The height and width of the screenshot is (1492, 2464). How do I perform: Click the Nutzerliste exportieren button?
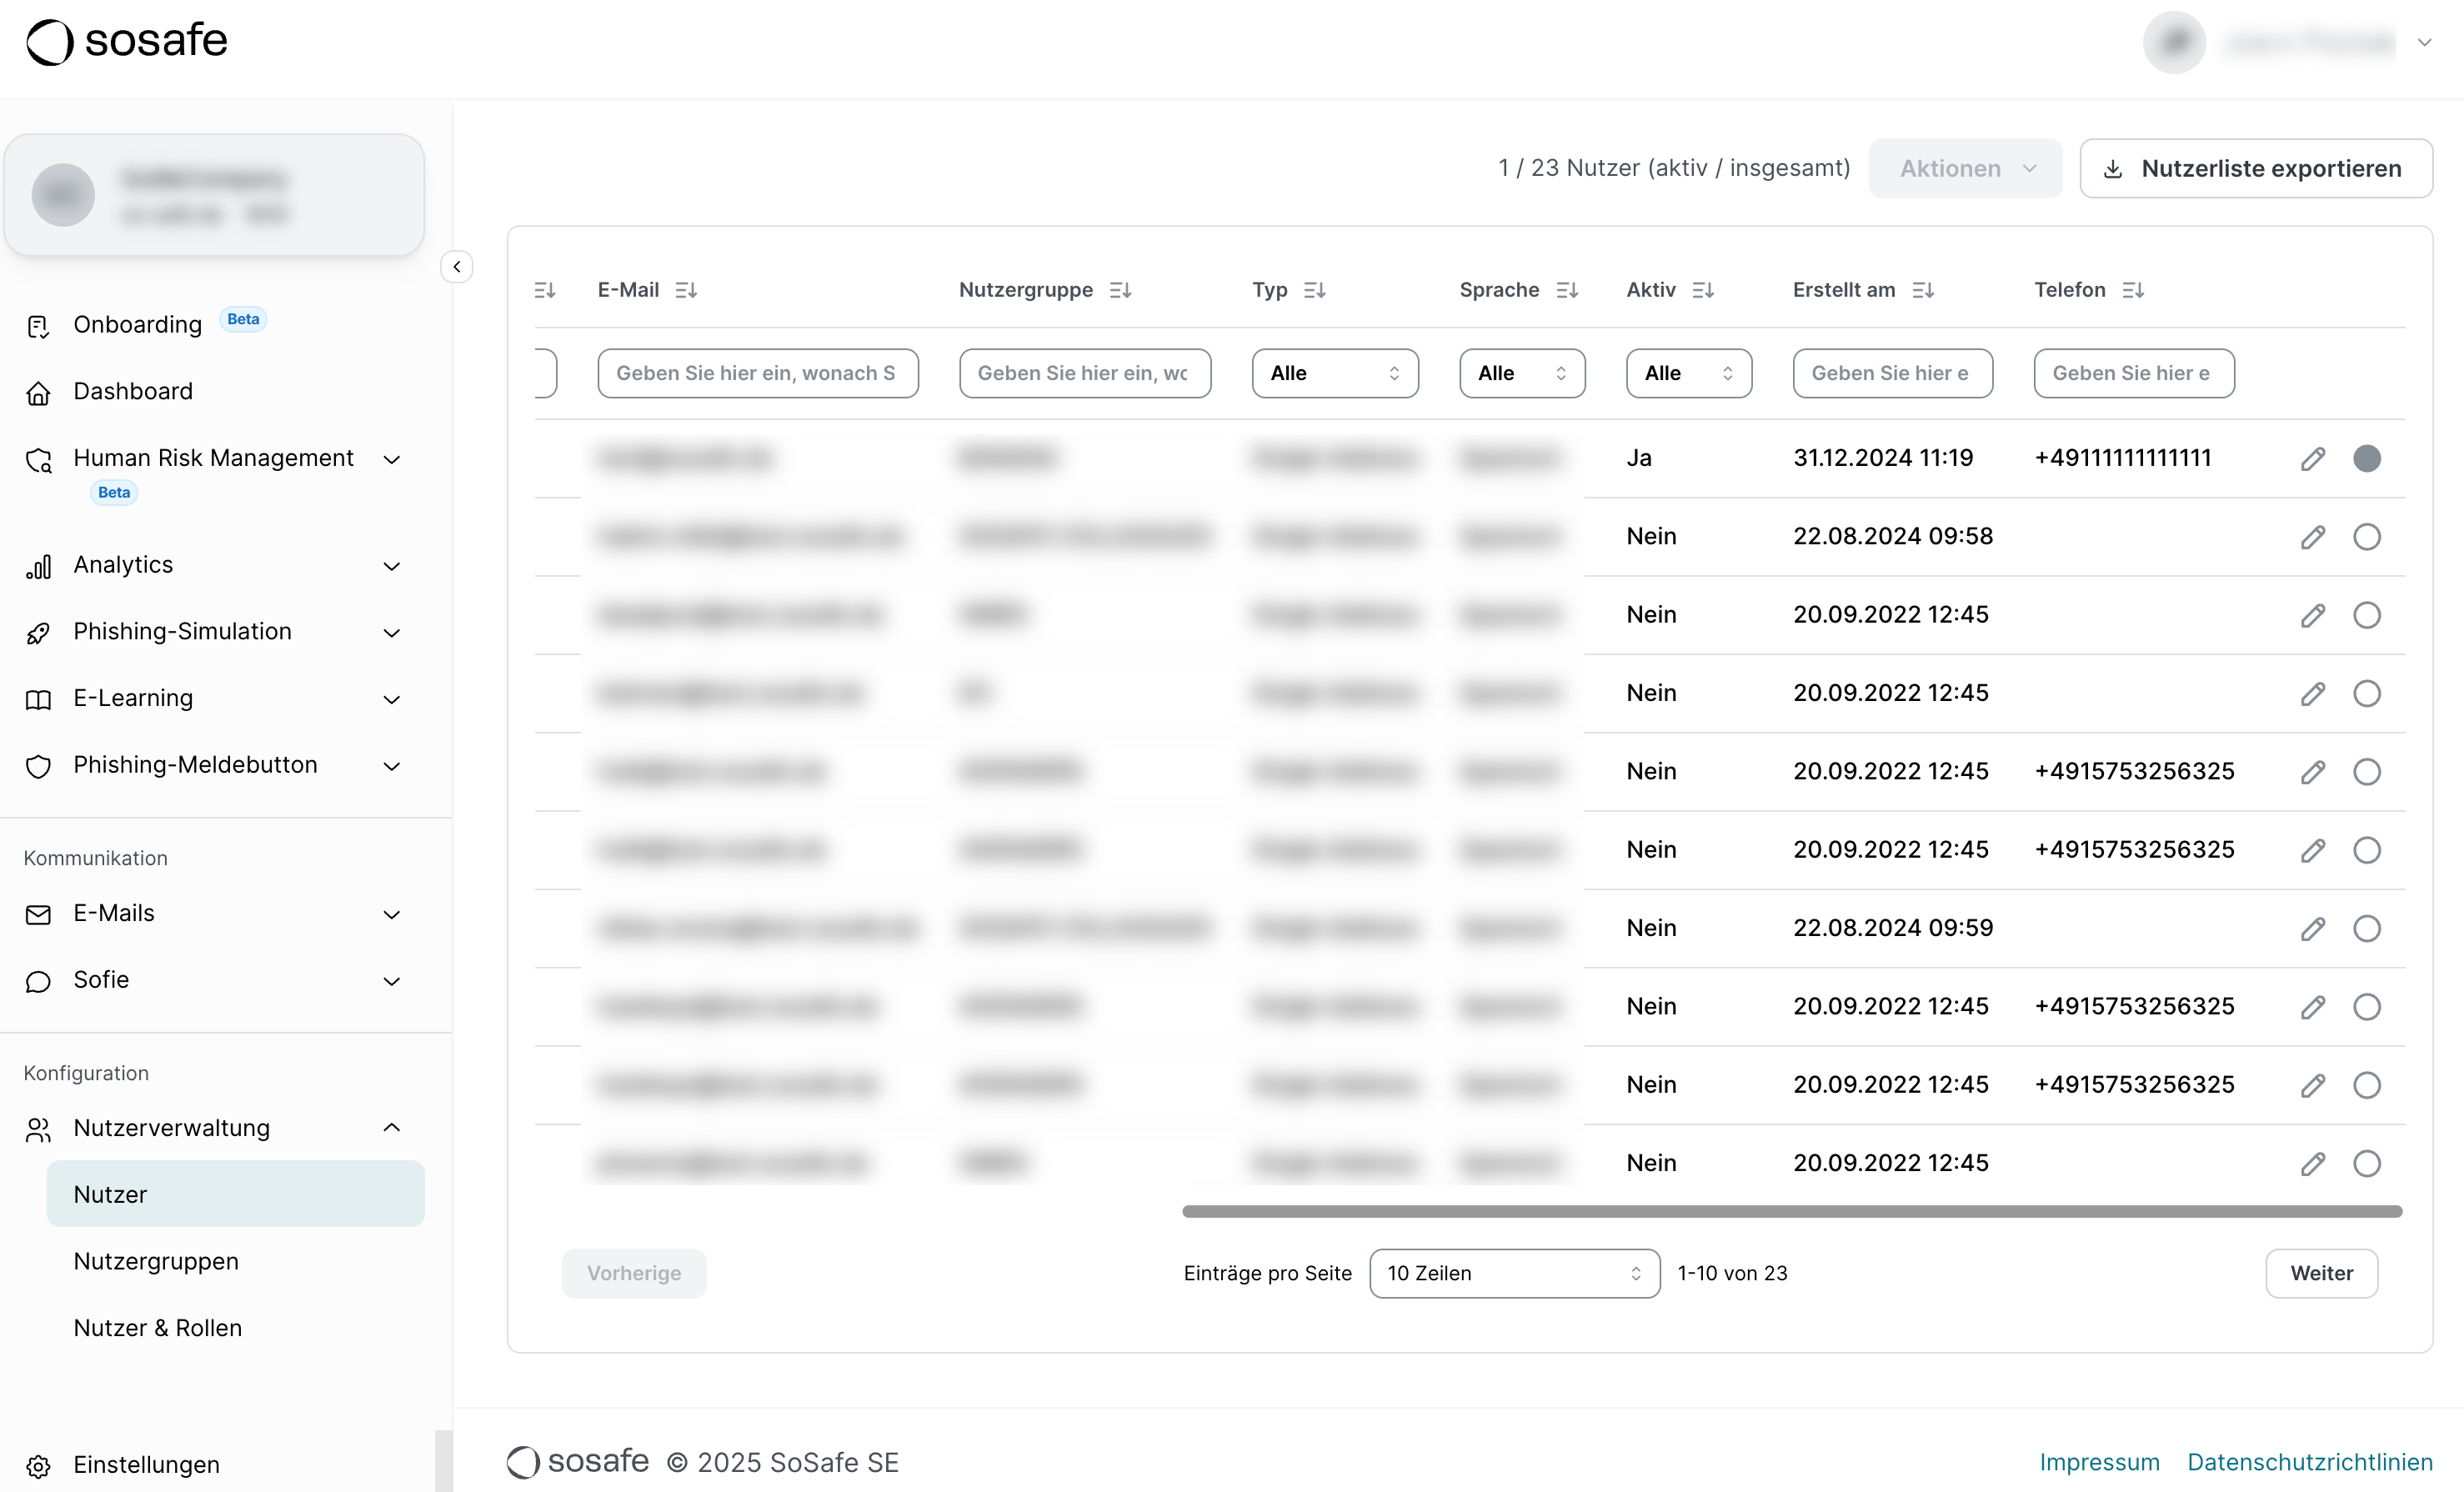pos(2256,168)
